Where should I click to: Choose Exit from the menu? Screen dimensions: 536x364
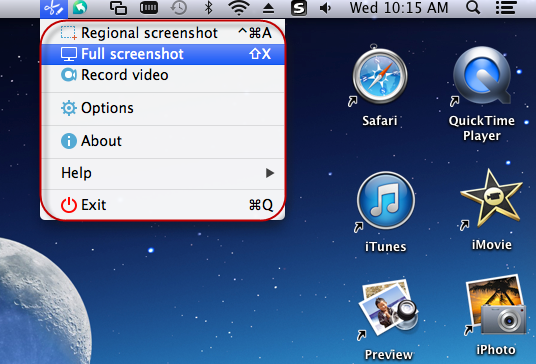pyautogui.click(x=163, y=205)
